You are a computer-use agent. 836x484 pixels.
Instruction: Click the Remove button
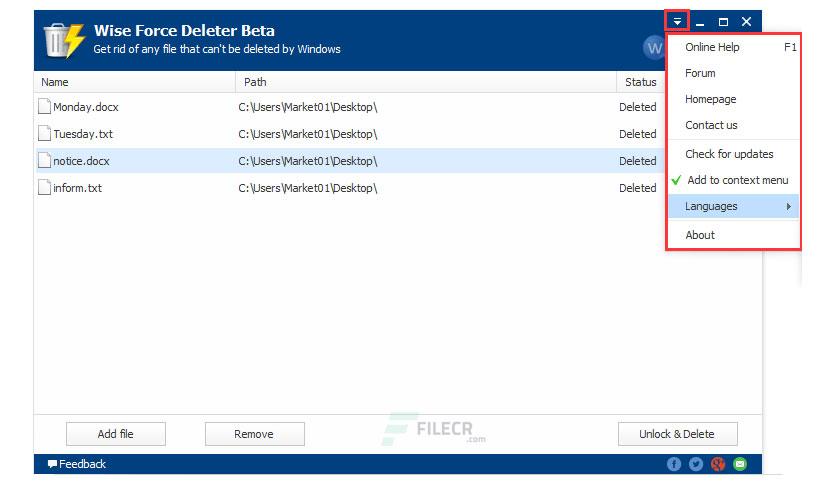coord(254,434)
